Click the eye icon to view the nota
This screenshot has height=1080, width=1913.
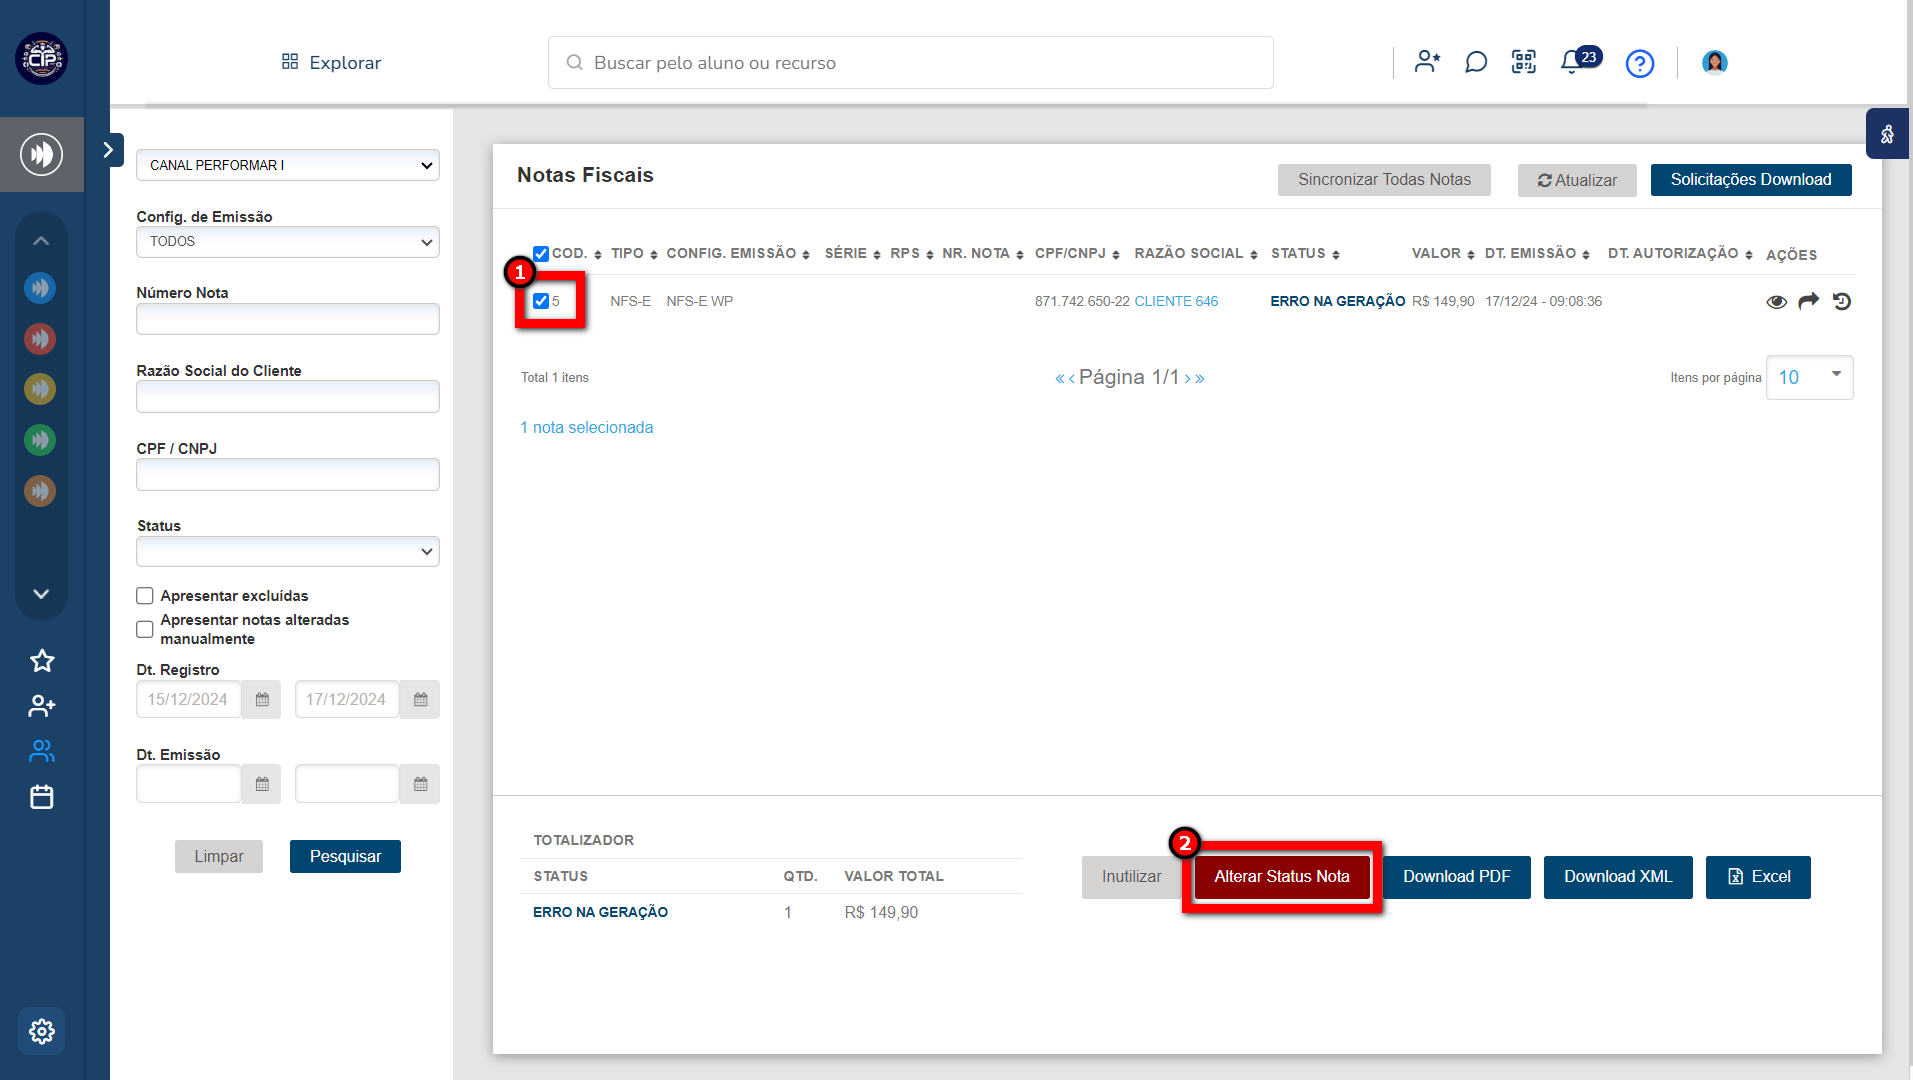[x=1776, y=302]
